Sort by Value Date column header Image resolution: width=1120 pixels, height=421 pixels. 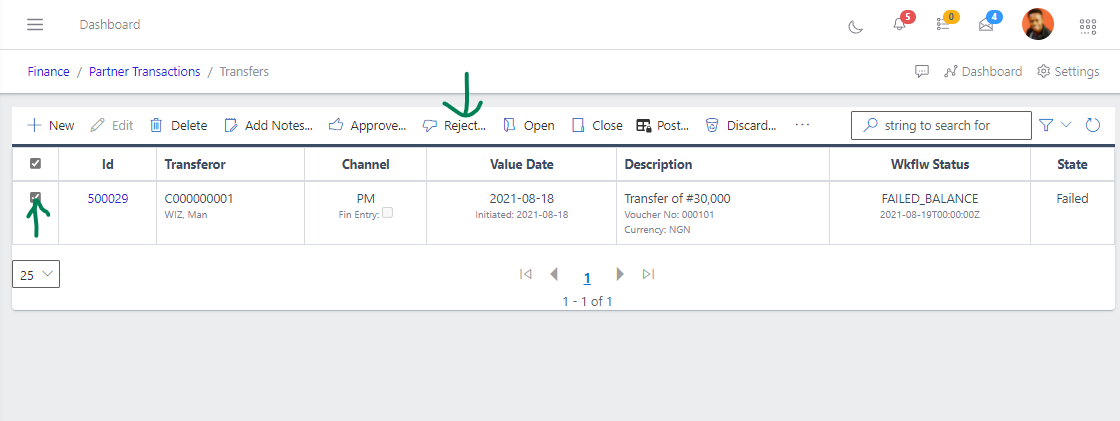tap(521, 164)
